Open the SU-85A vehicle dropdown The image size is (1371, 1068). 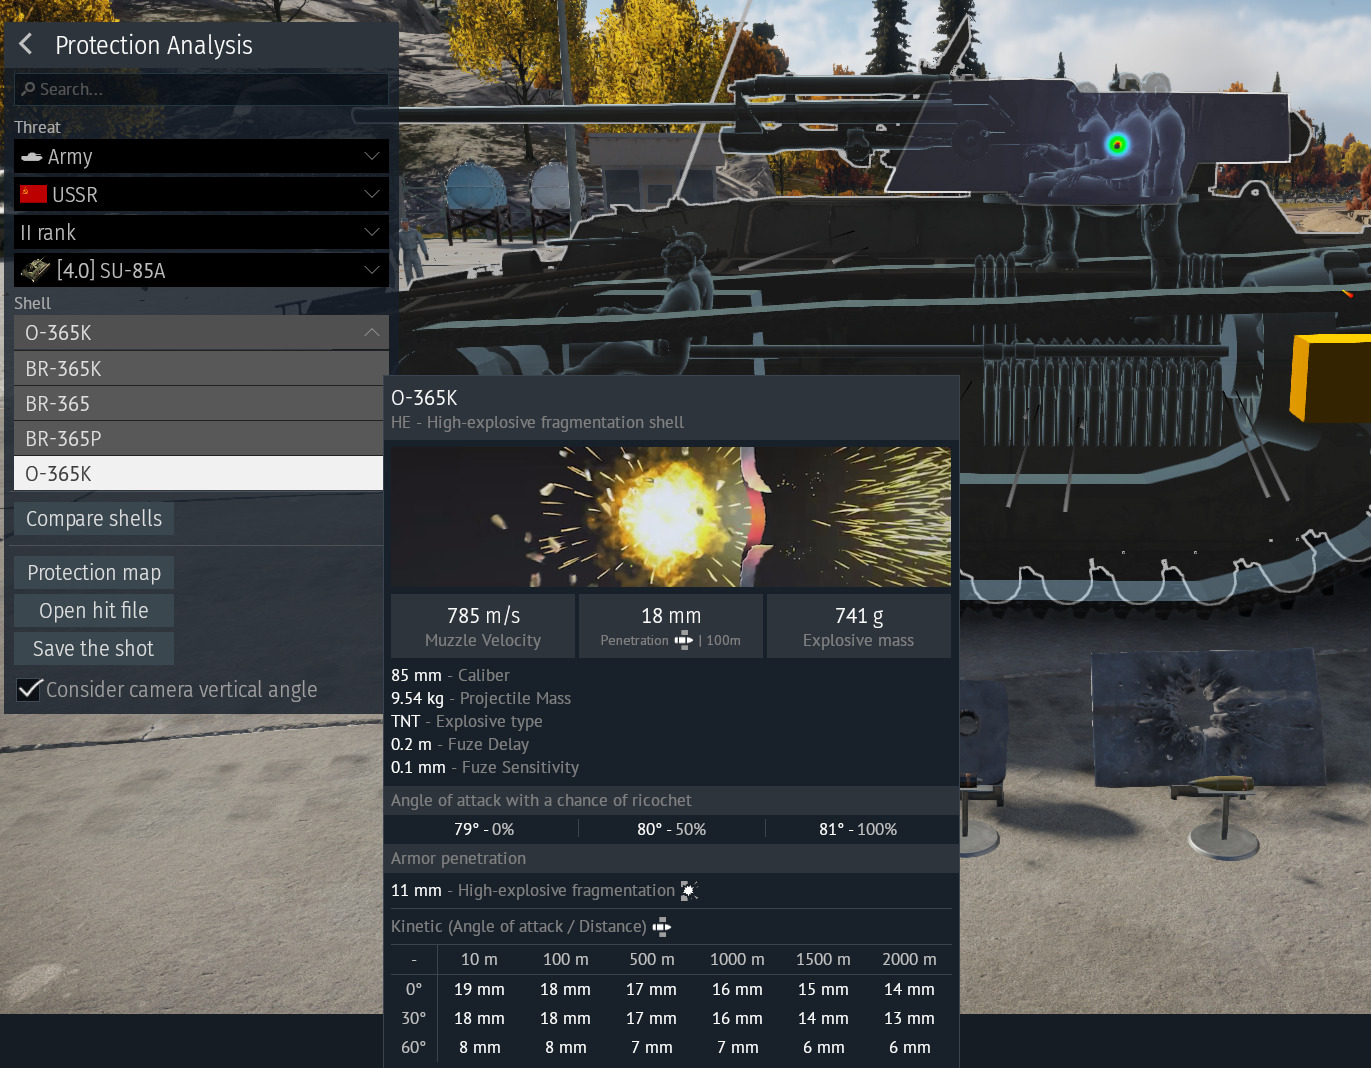pyautogui.click(x=201, y=270)
